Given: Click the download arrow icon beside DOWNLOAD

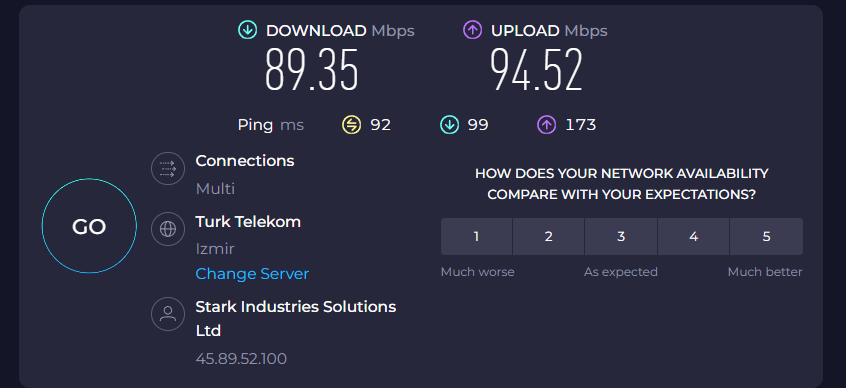Looking at the screenshot, I should coord(248,30).
